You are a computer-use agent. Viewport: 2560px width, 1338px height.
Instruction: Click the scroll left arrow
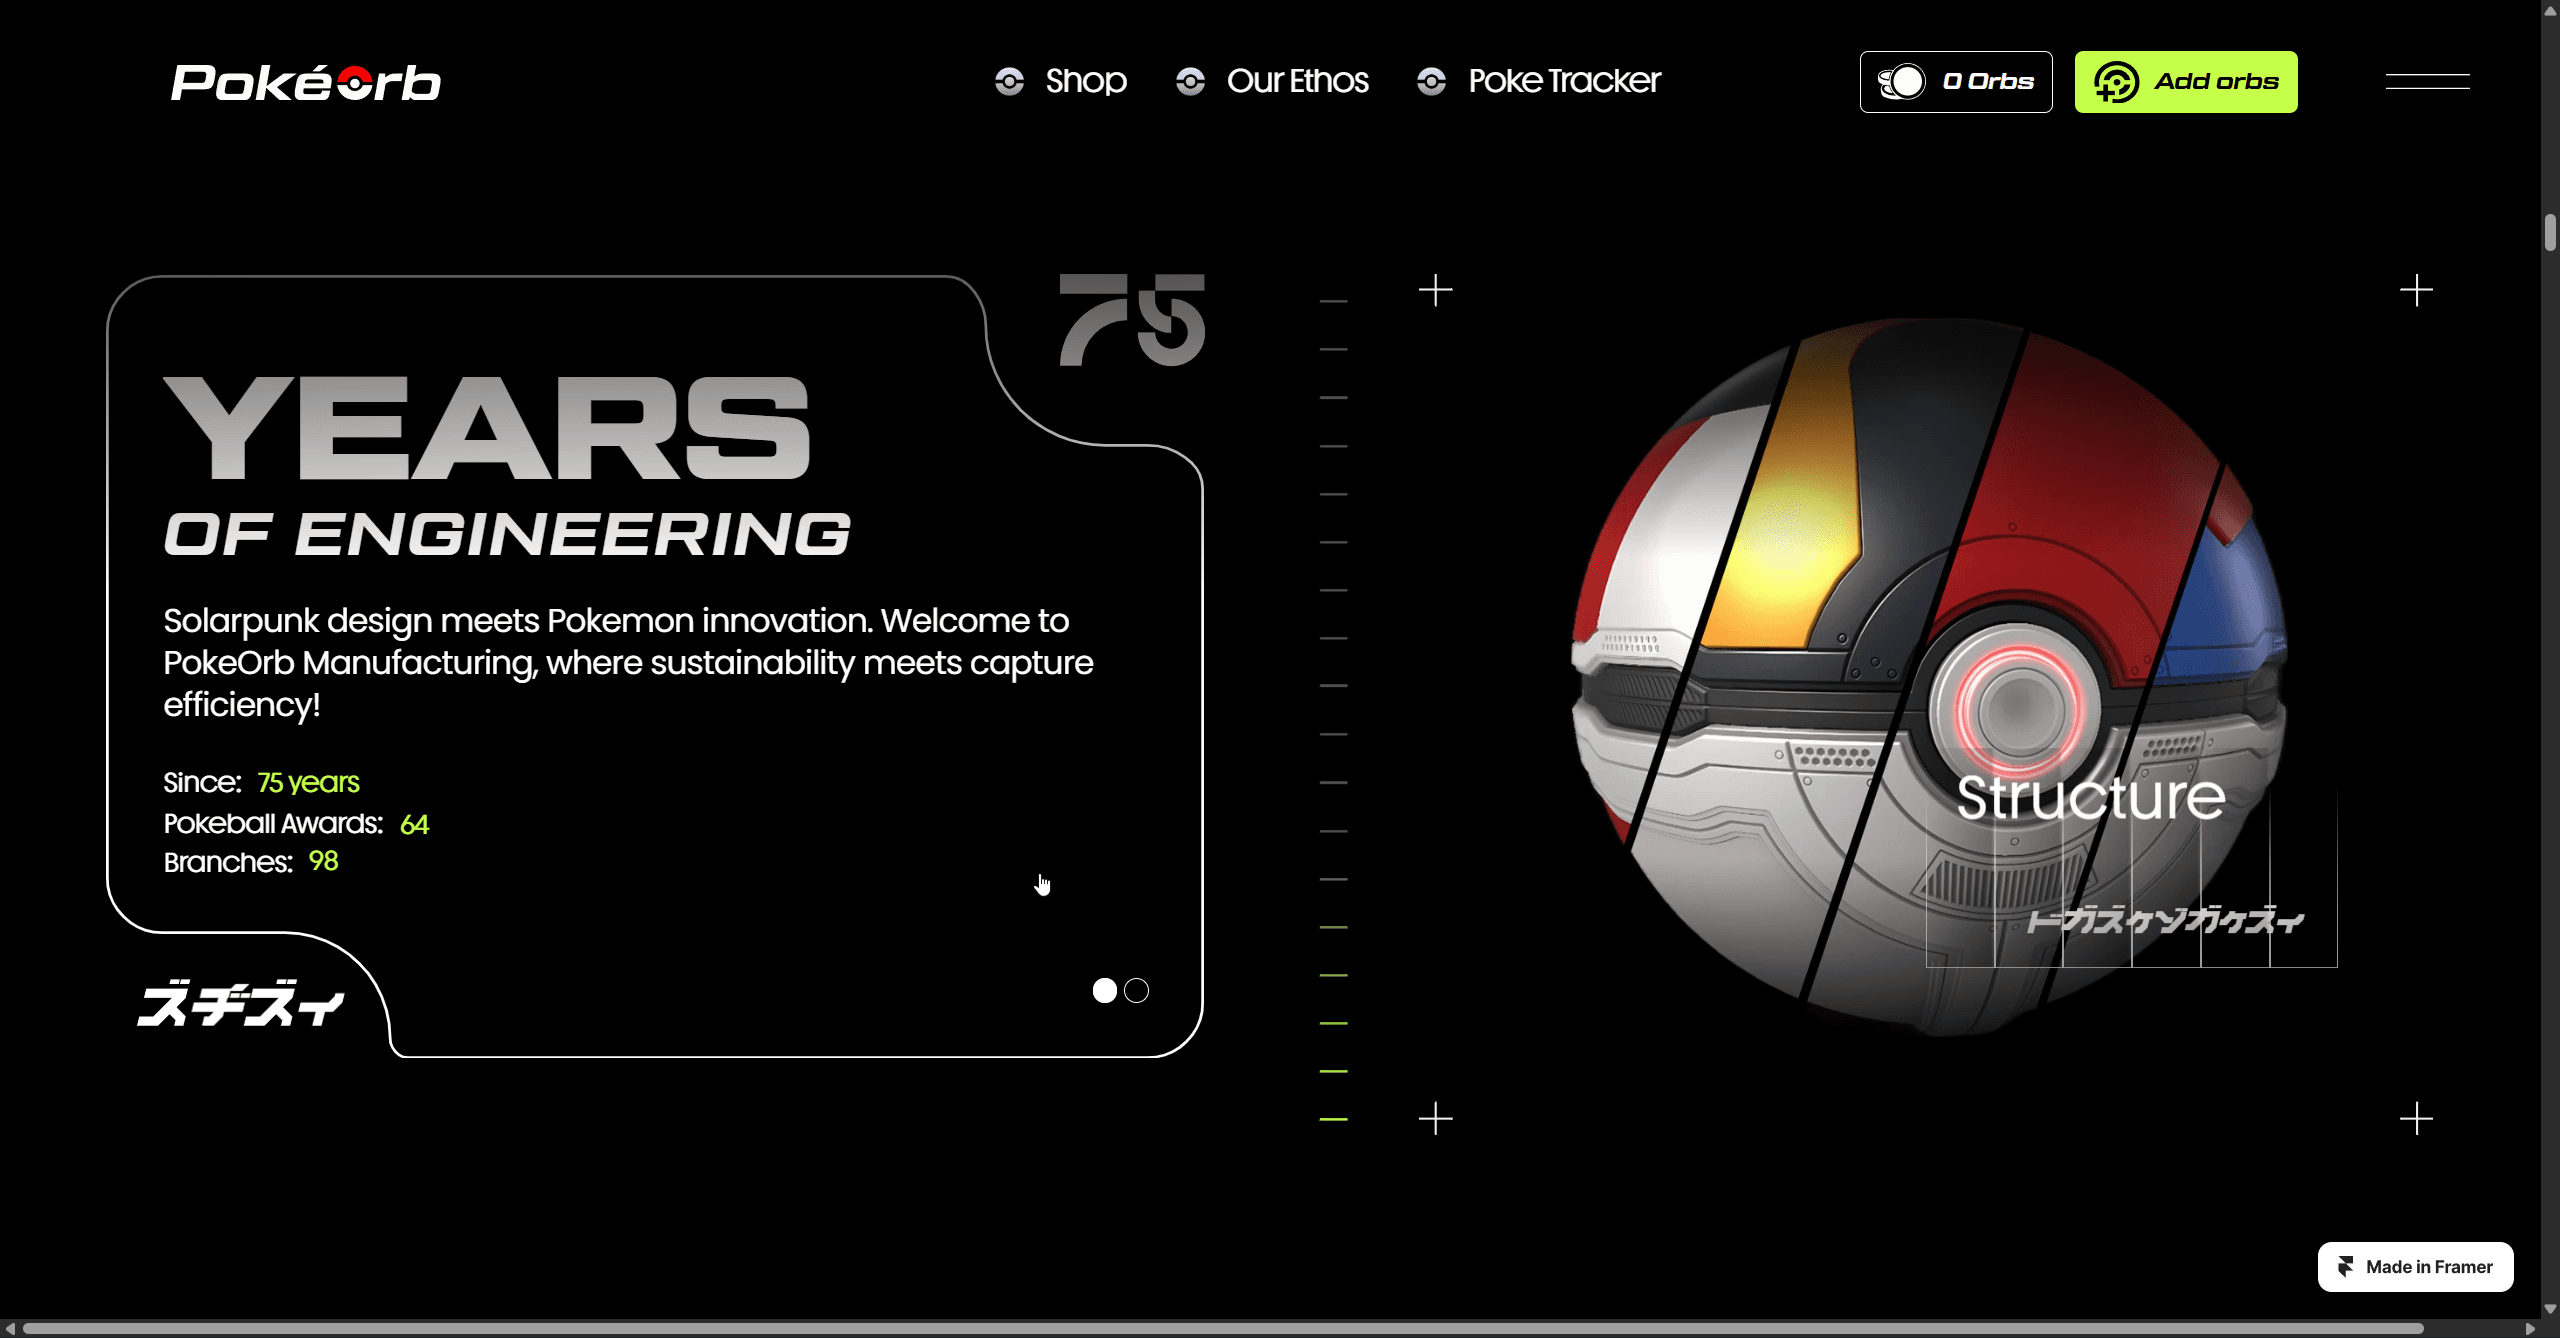point(10,1329)
